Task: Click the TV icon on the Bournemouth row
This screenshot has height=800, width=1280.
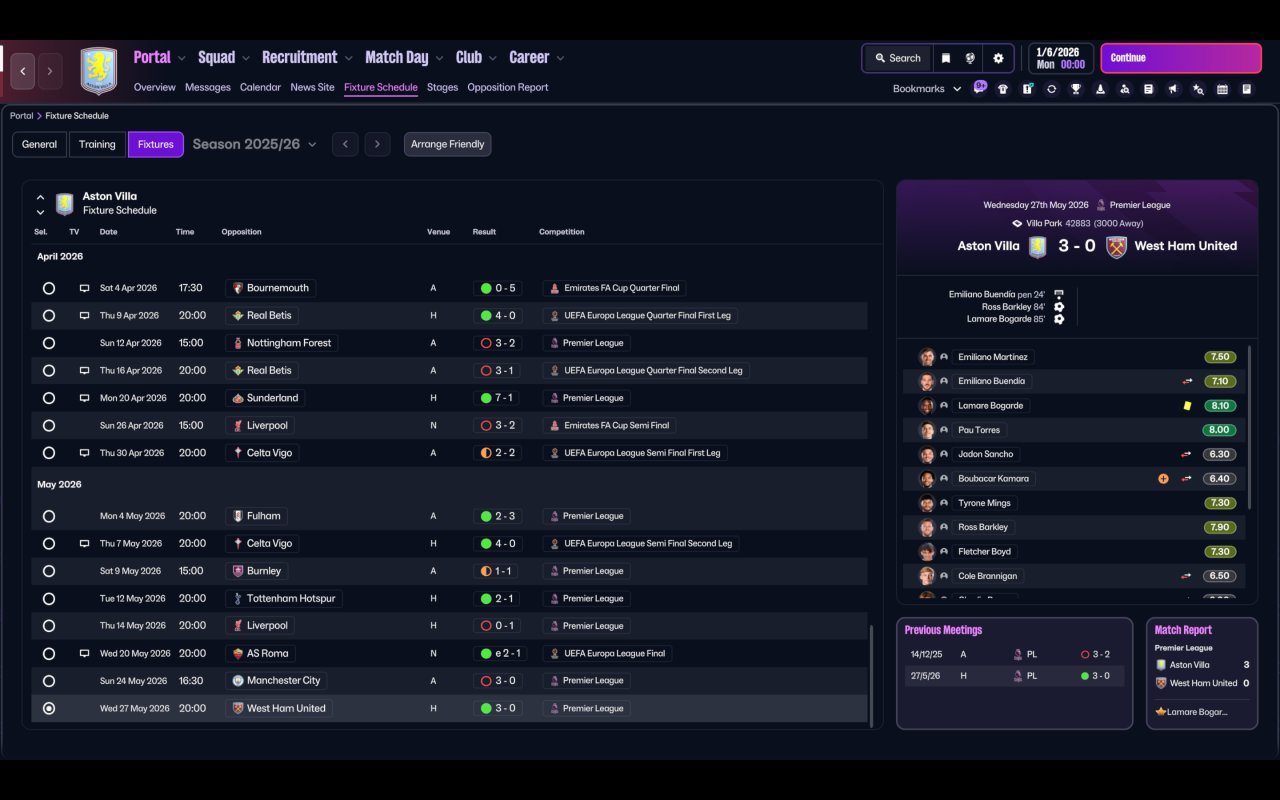Action: point(85,288)
